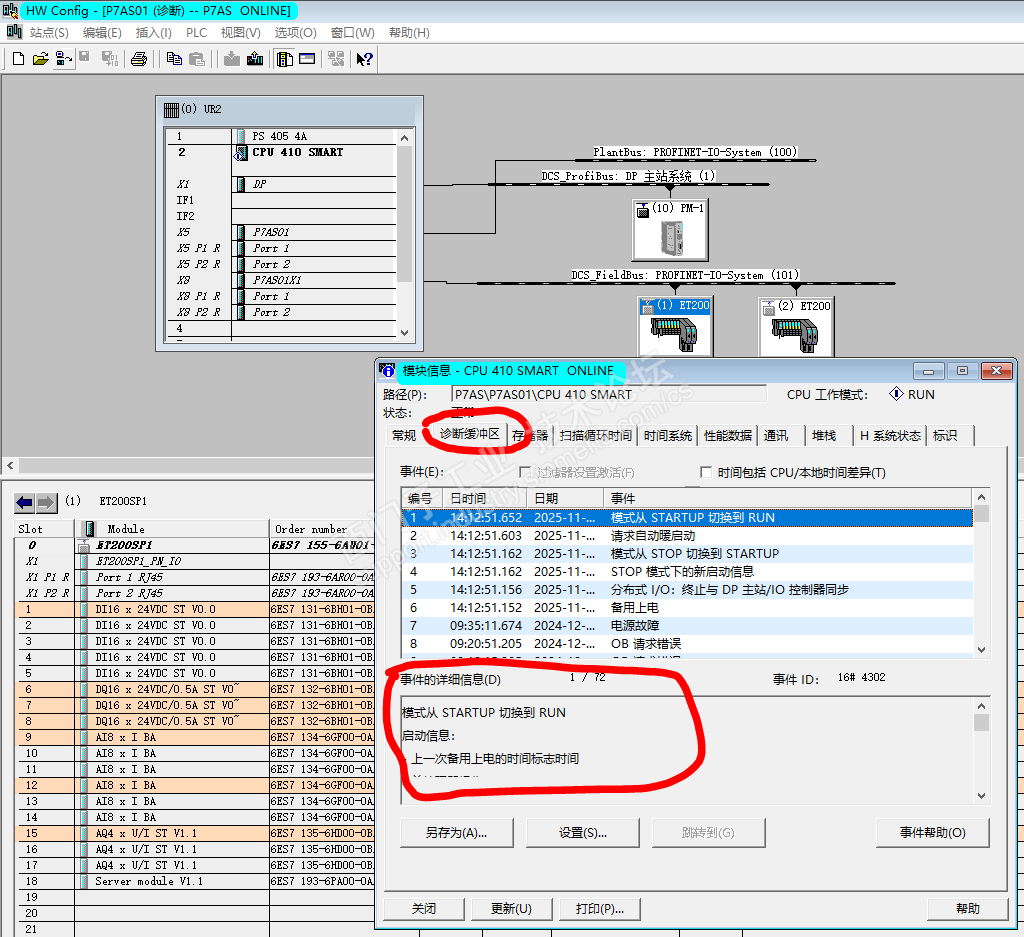Viewport: 1024px width, 937px height.
Task: Click the CPU 410 SMART module icon
Action: (241, 153)
